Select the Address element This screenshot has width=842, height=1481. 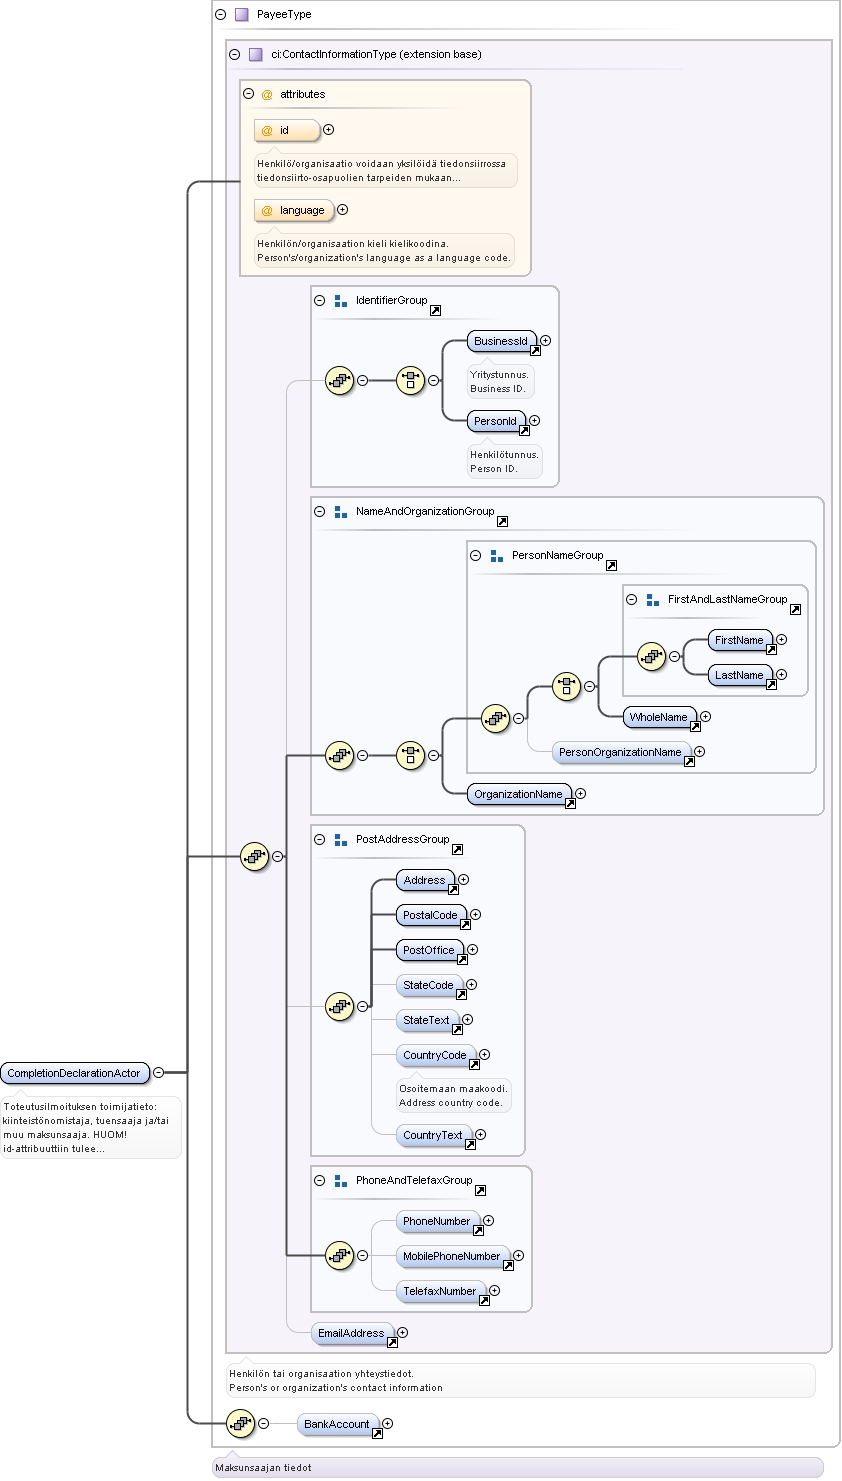point(425,880)
